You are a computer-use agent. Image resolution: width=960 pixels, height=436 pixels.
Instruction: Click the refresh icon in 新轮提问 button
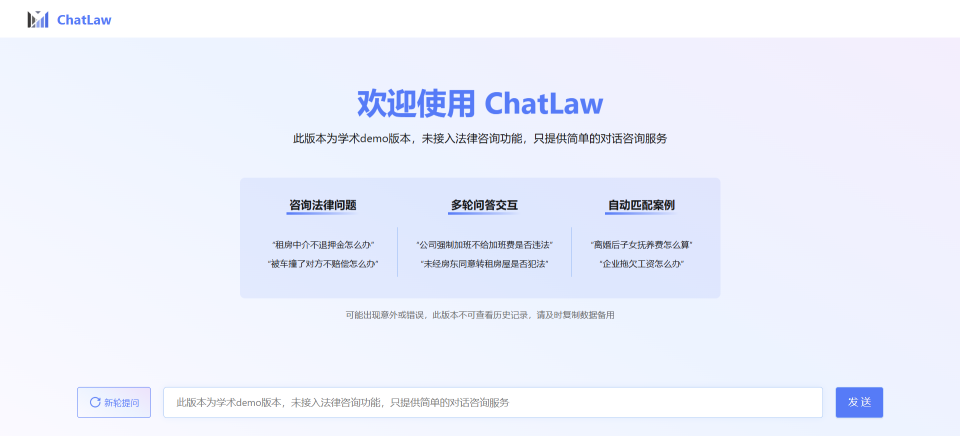[95, 402]
